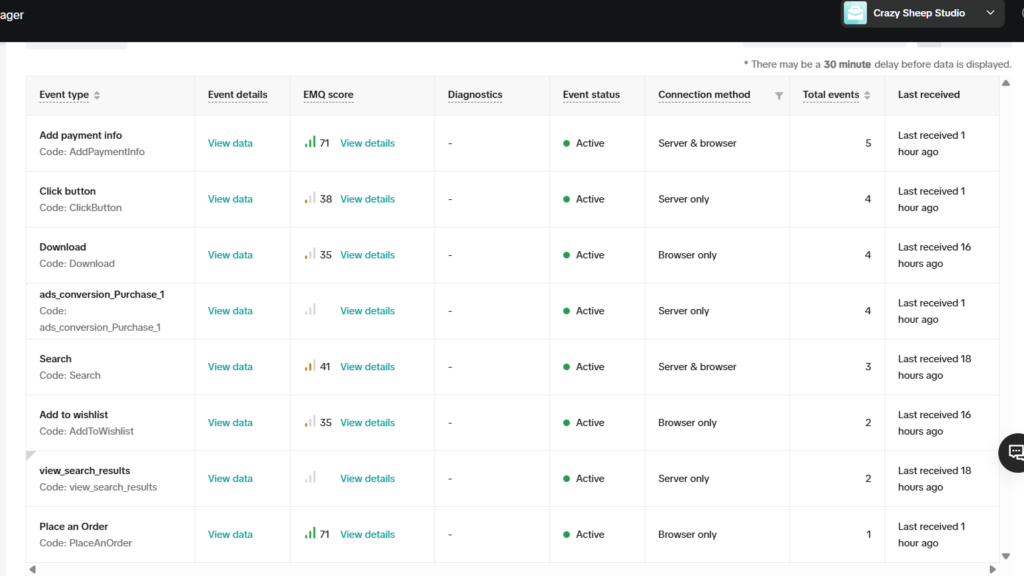Click the EMQ score column header

click(x=328, y=95)
